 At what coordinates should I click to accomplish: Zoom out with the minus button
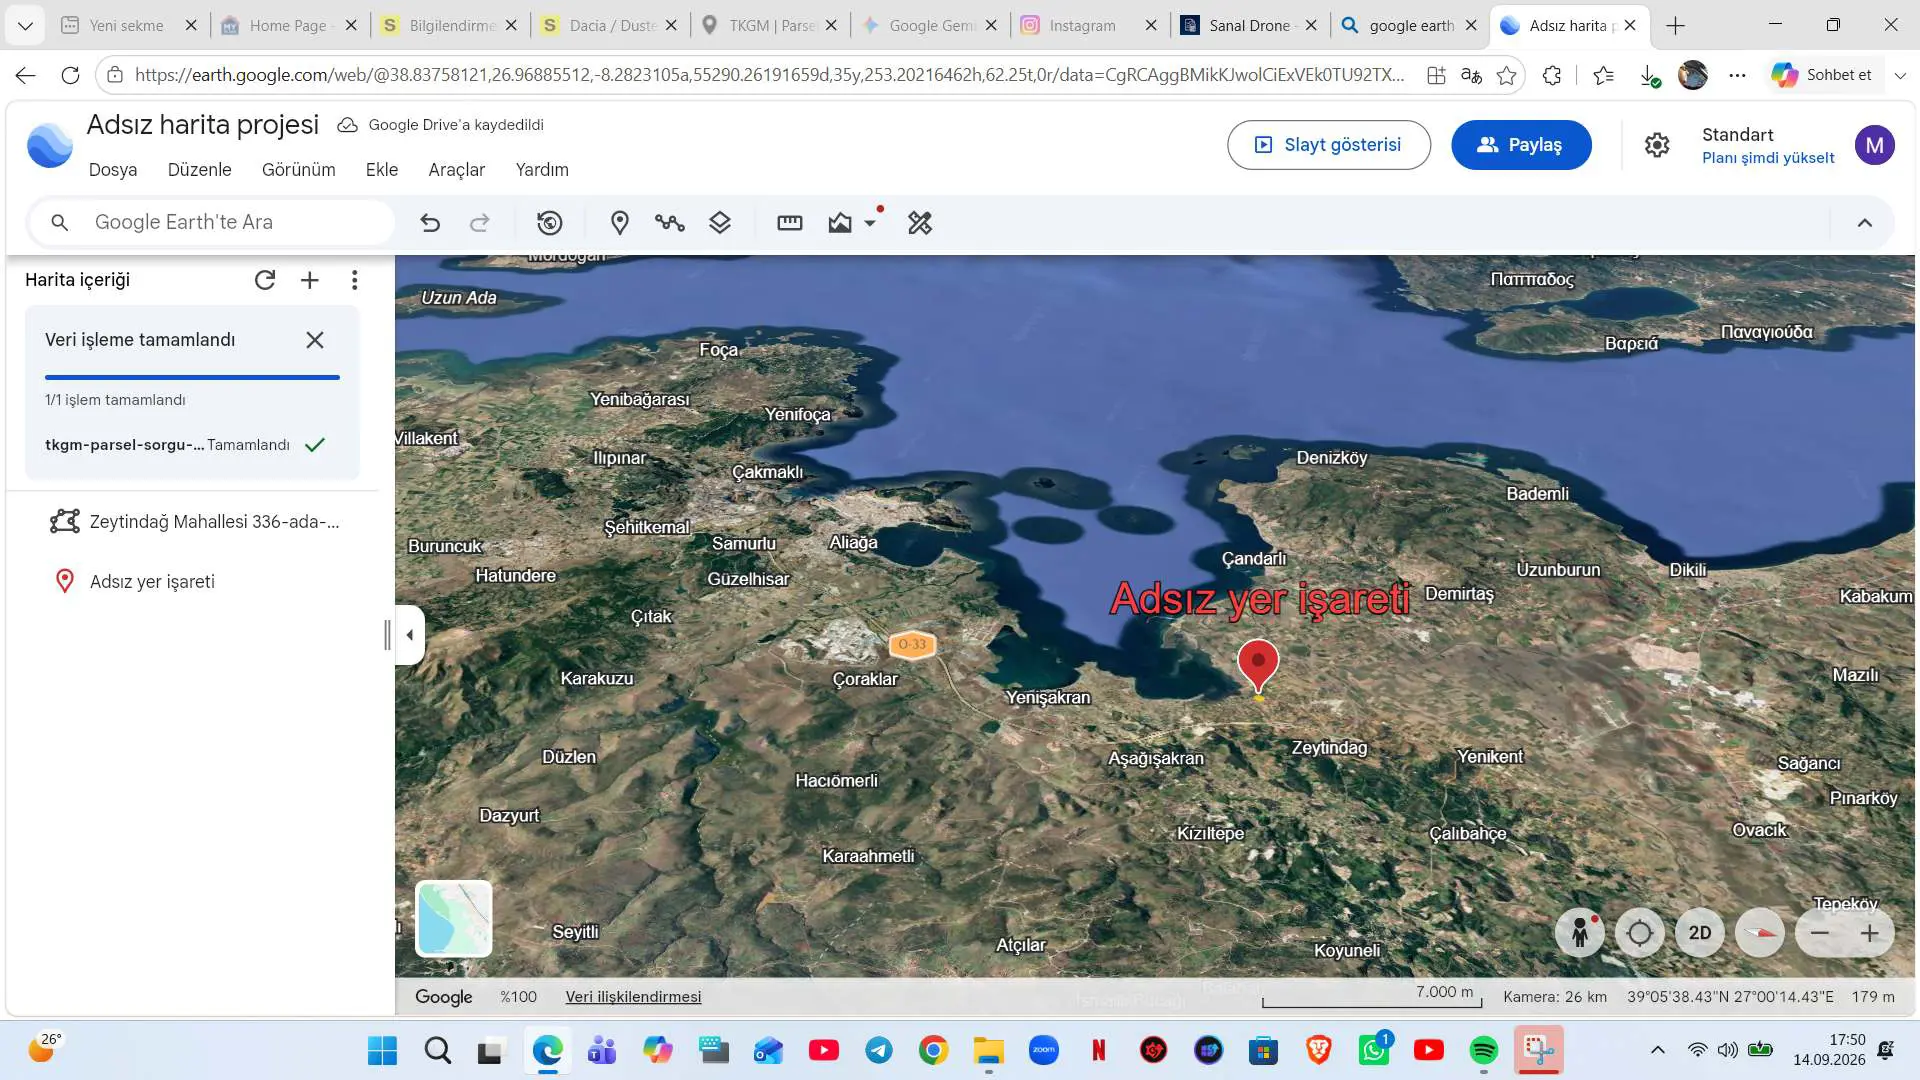click(1820, 933)
